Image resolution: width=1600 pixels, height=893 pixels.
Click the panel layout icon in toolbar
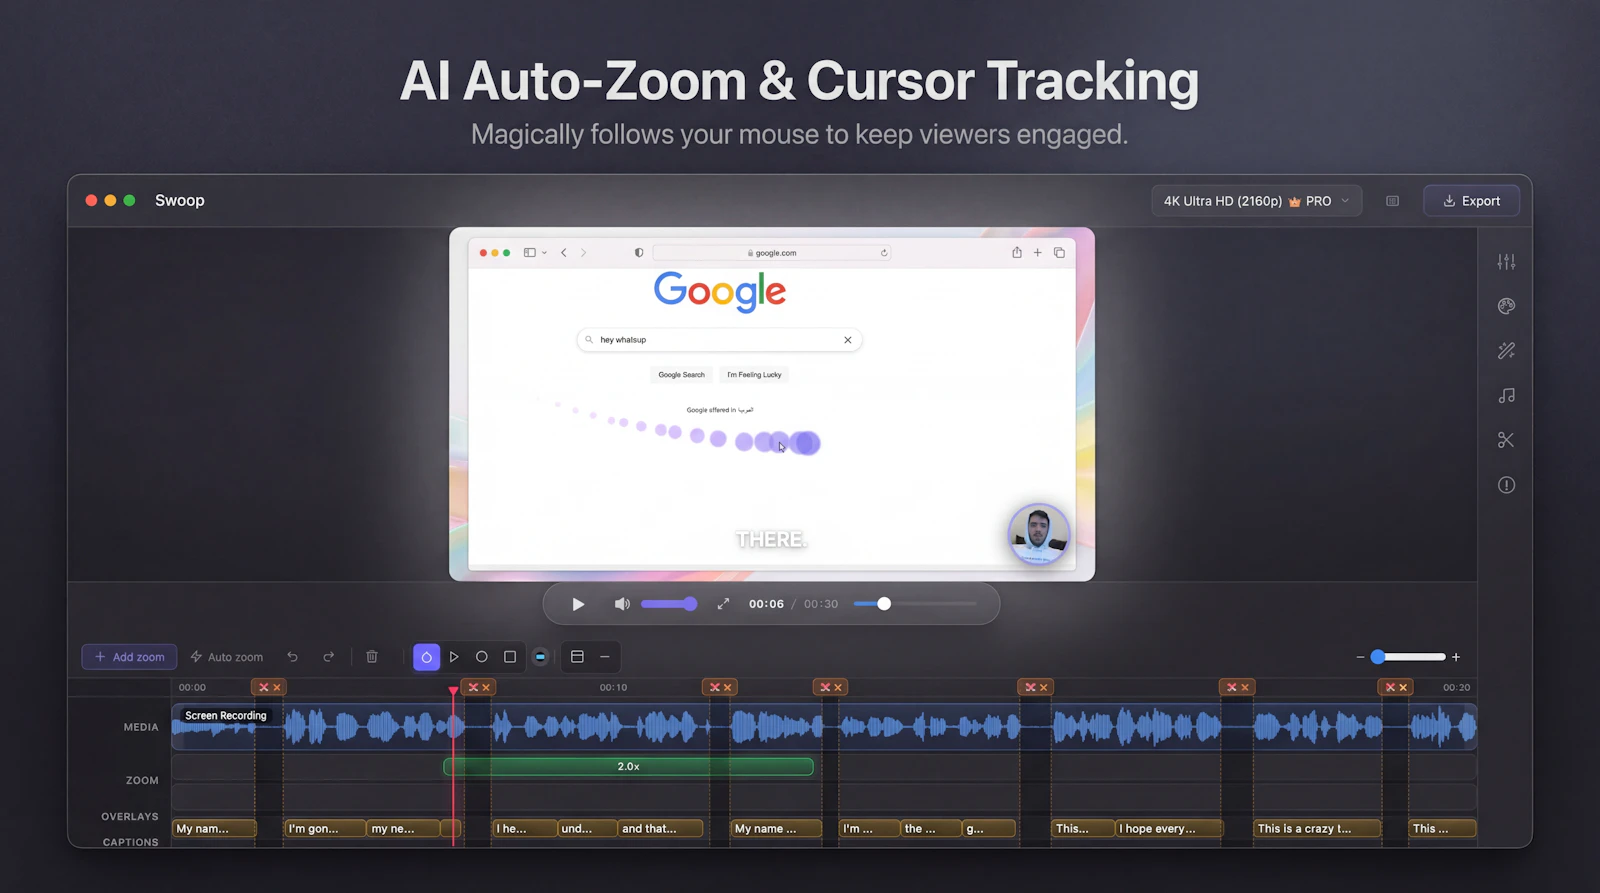click(x=577, y=657)
